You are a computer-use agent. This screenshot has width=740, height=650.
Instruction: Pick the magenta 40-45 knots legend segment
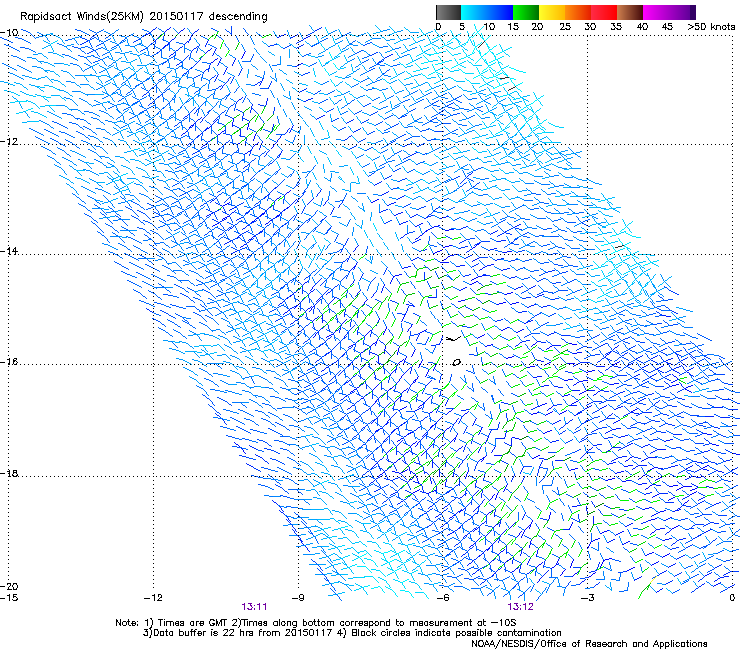(656, 12)
